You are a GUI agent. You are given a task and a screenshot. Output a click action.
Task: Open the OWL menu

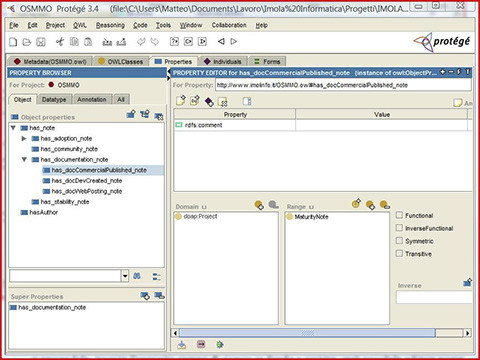[80, 25]
